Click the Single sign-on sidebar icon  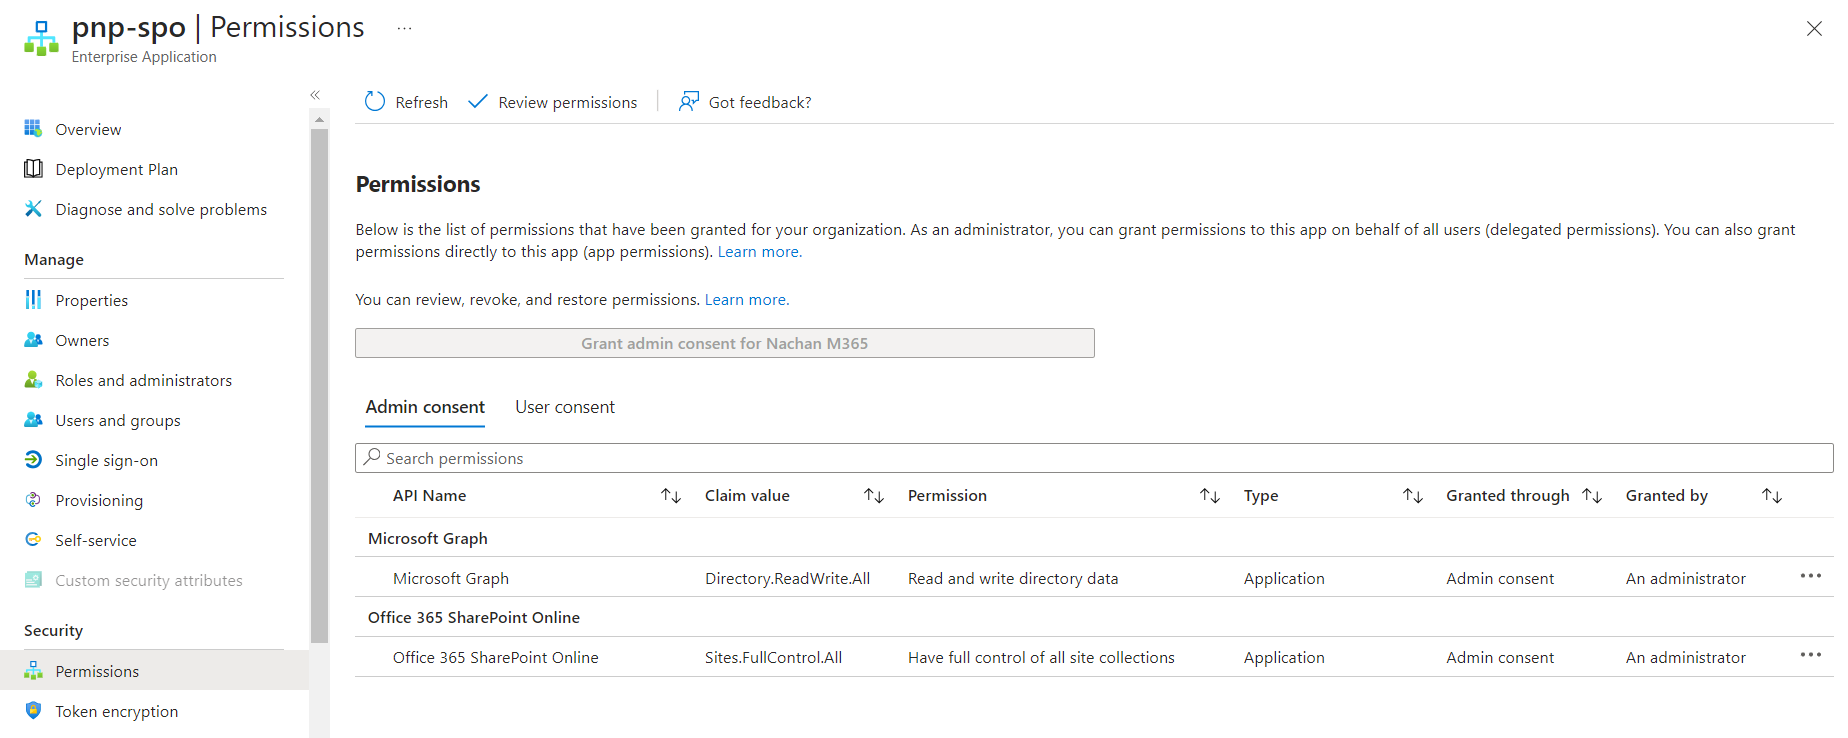[x=33, y=460]
